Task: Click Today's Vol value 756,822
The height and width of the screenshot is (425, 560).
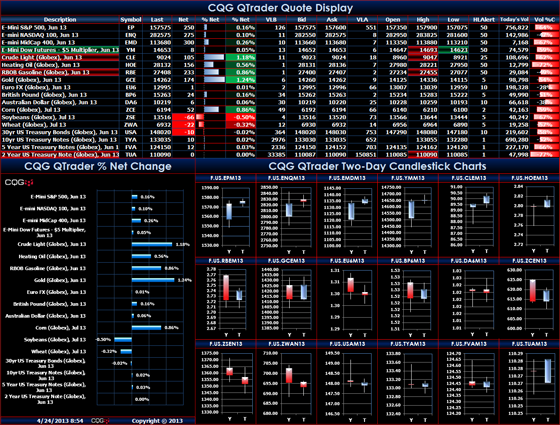Action: (514, 28)
